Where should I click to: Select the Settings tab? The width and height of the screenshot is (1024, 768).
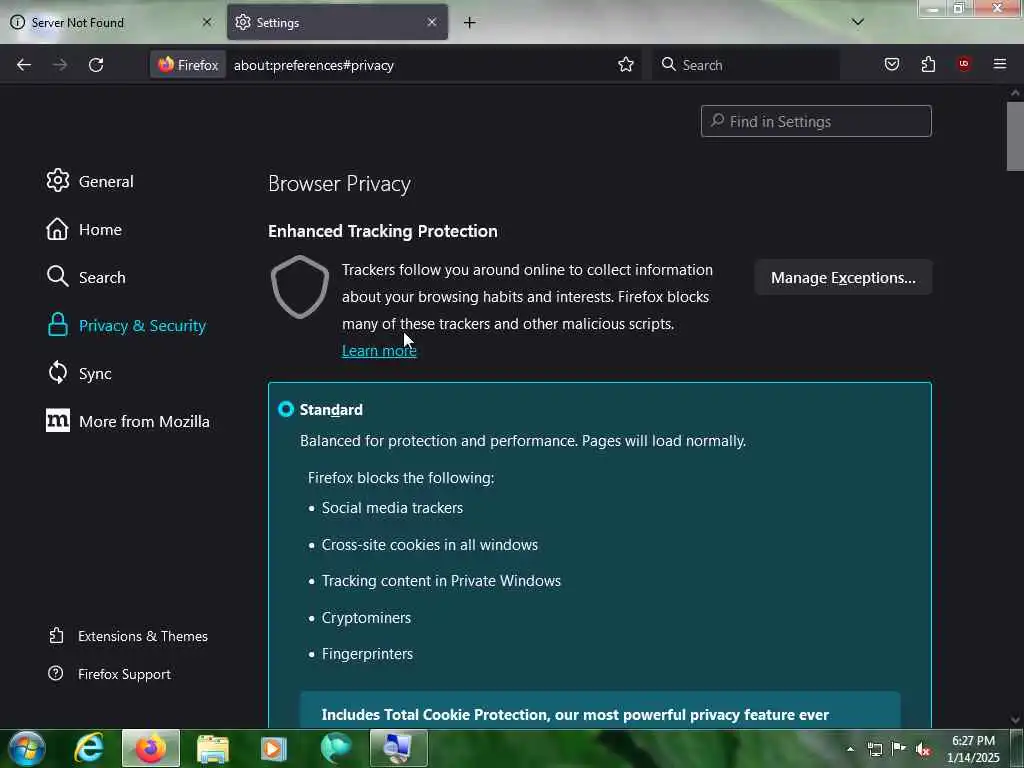pyautogui.click(x=337, y=22)
